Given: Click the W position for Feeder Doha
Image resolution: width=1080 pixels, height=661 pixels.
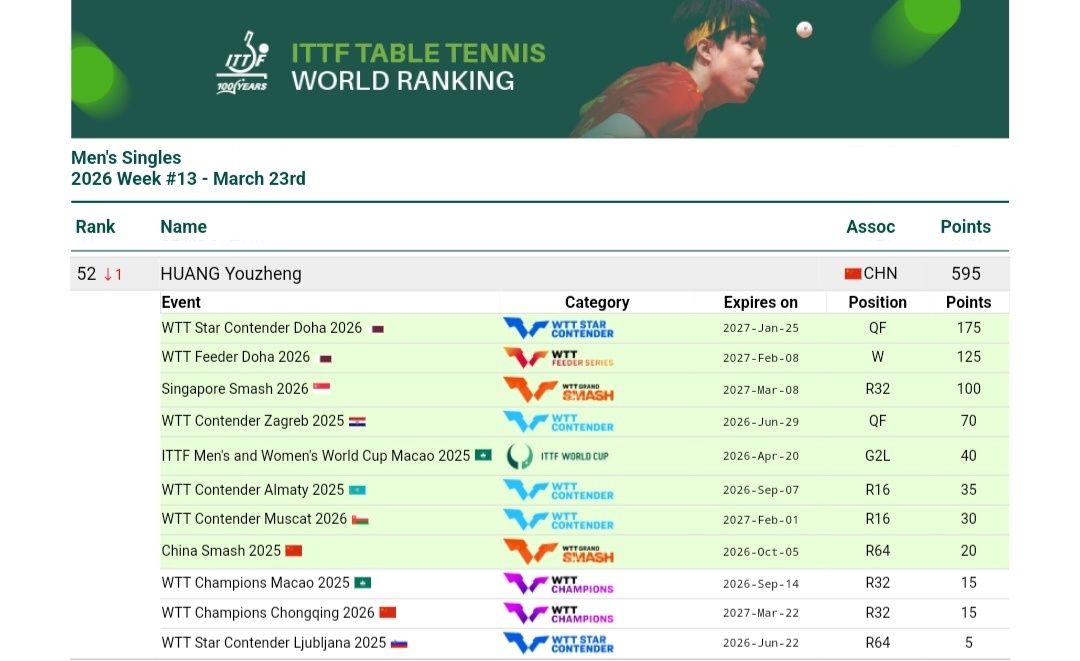Looking at the screenshot, I should point(878,357).
